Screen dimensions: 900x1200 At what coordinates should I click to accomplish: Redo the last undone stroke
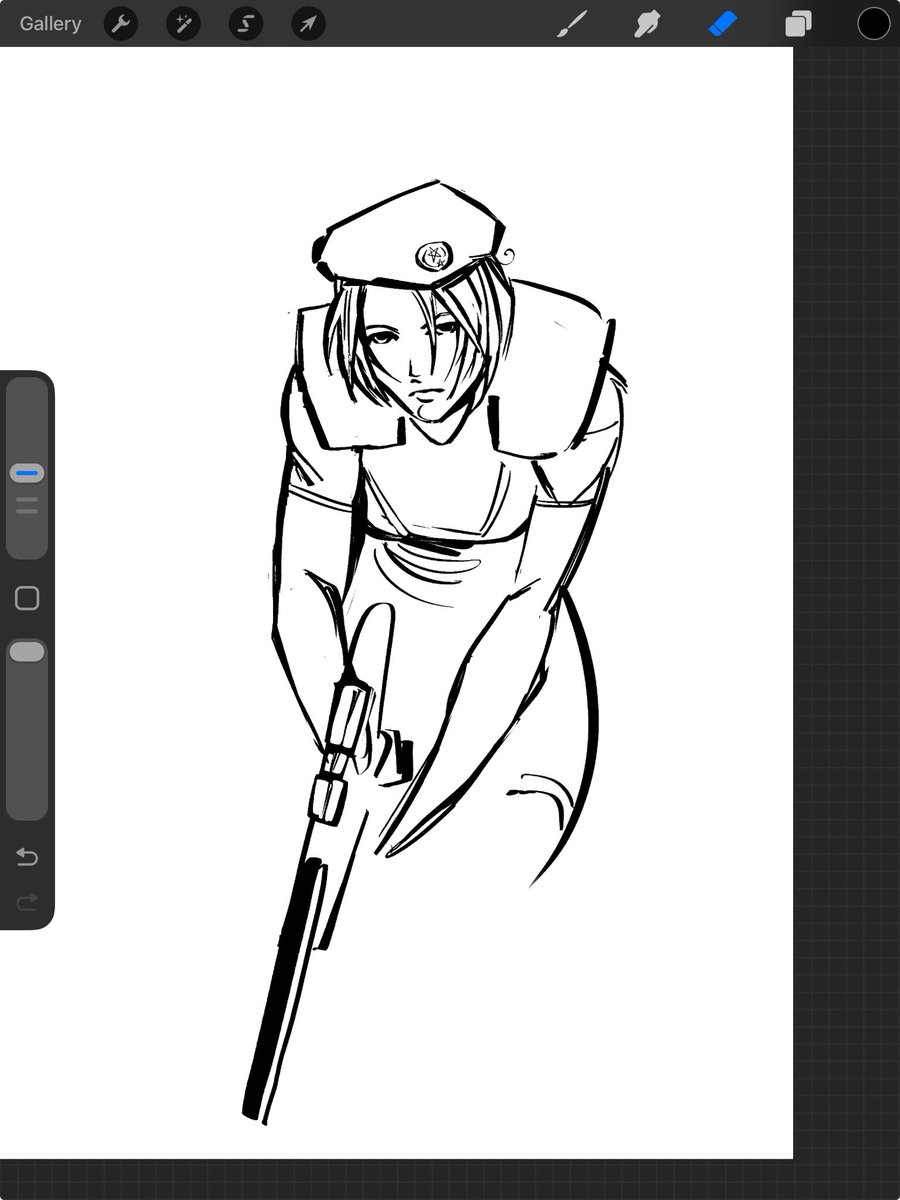coord(27,902)
